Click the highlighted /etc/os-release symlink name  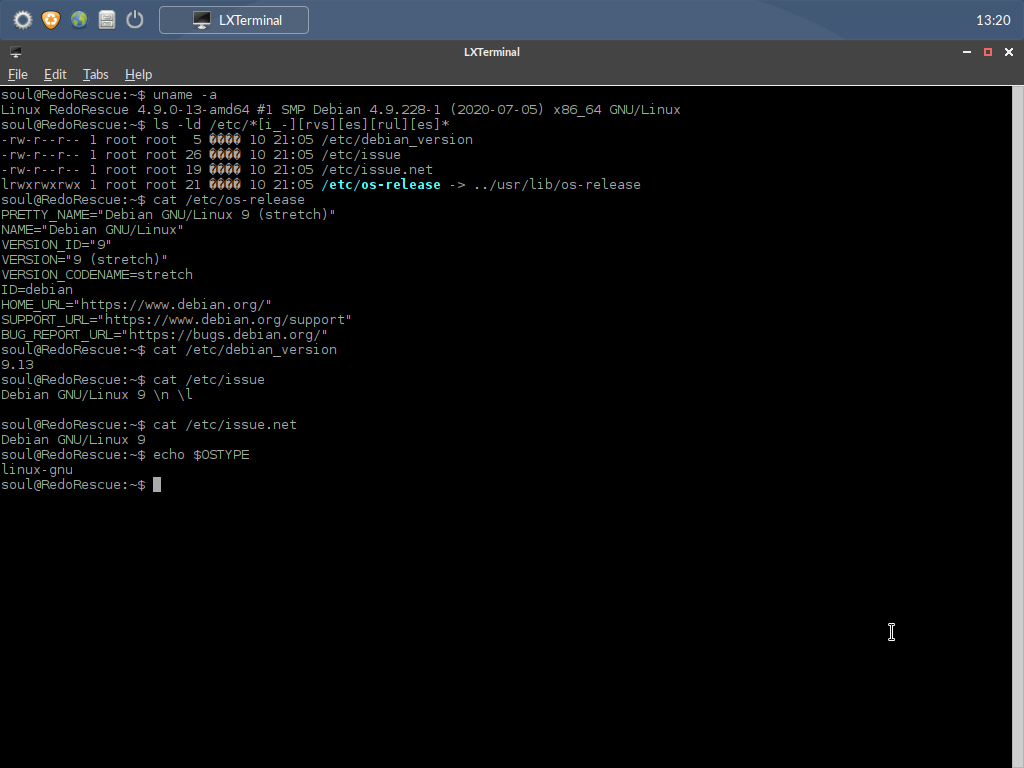pyautogui.click(x=381, y=185)
